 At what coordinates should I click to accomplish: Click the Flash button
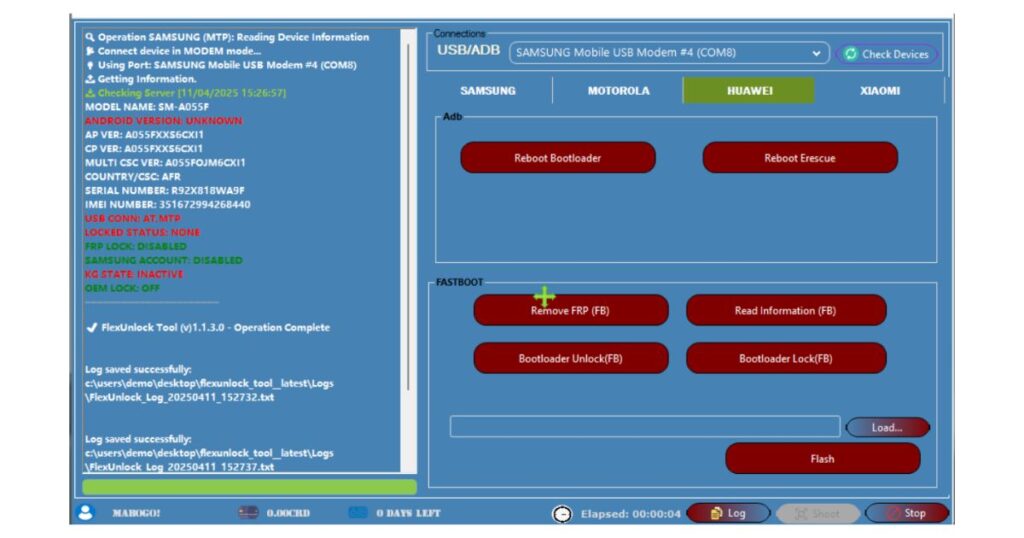(x=823, y=459)
